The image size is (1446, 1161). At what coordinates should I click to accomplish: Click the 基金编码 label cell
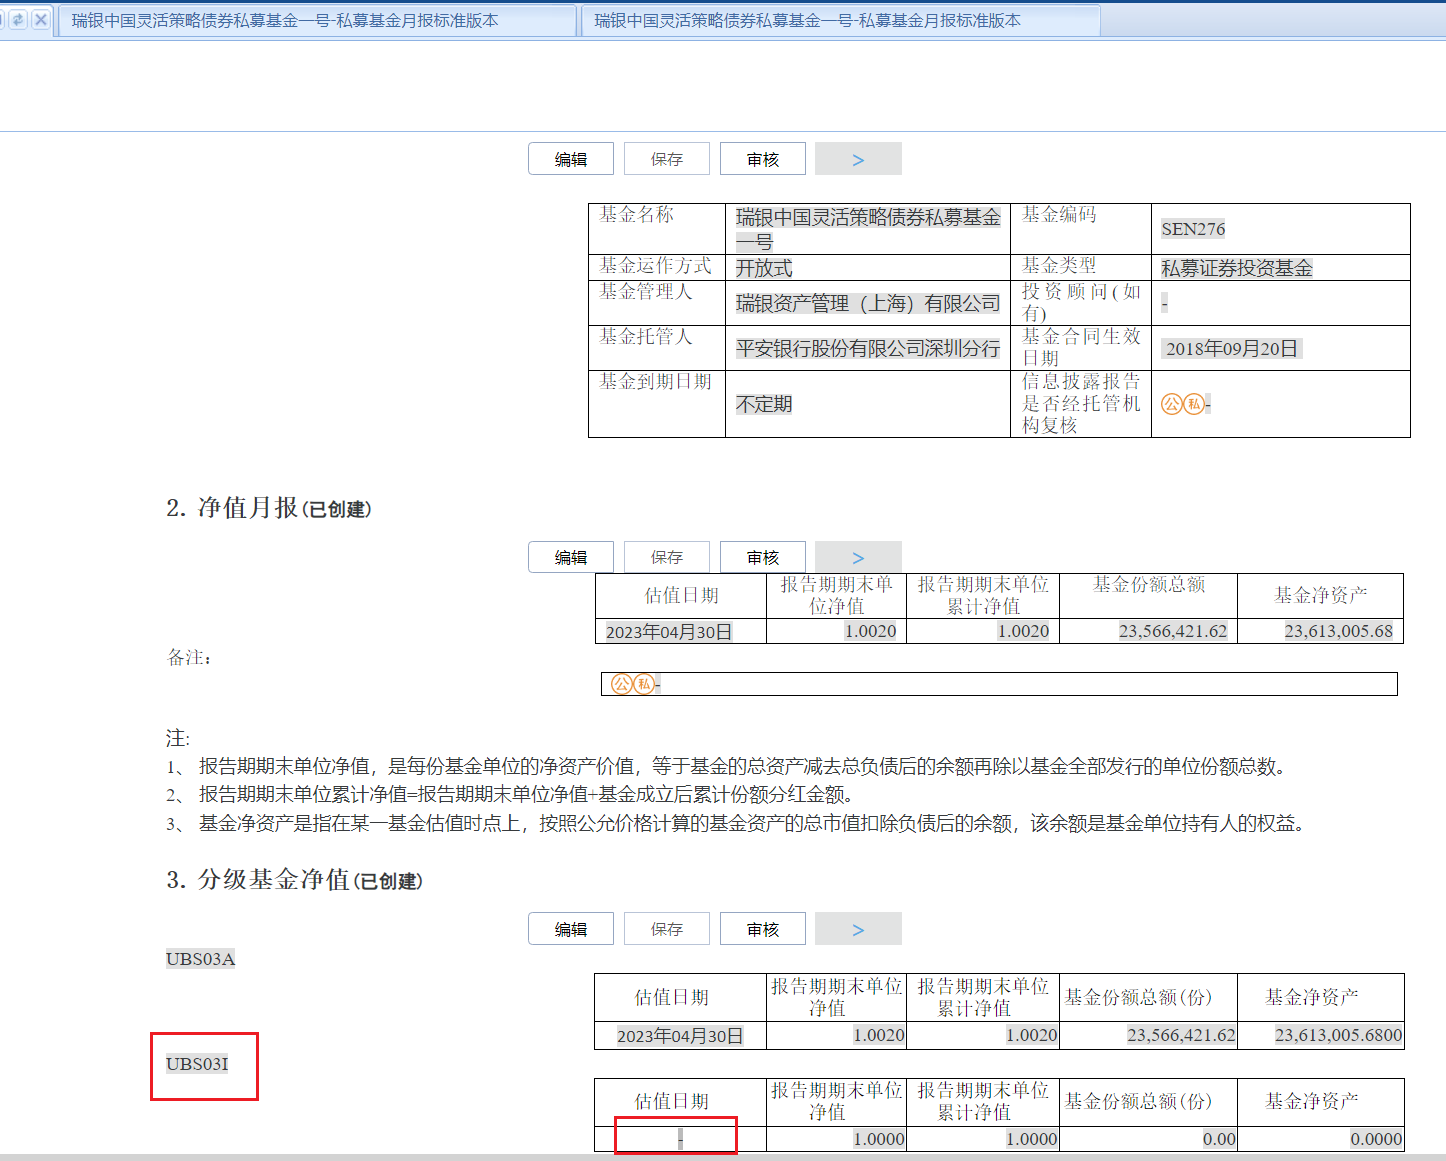(x=1059, y=215)
